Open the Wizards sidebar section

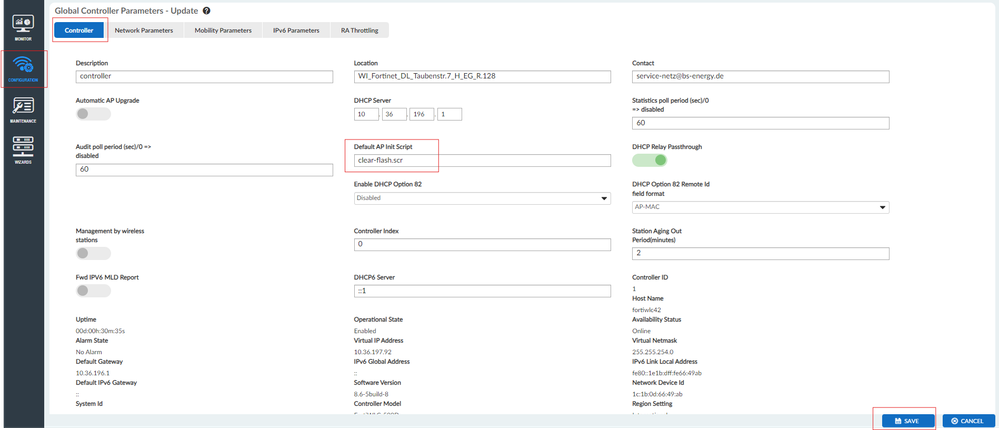22,149
